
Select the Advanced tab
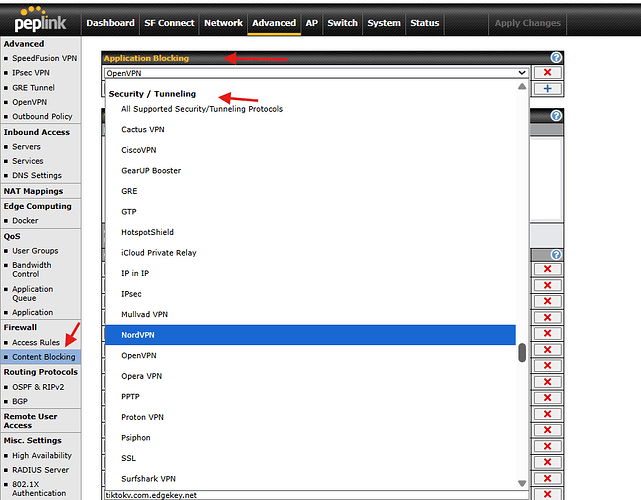pyautogui.click(x=274, y=23)
